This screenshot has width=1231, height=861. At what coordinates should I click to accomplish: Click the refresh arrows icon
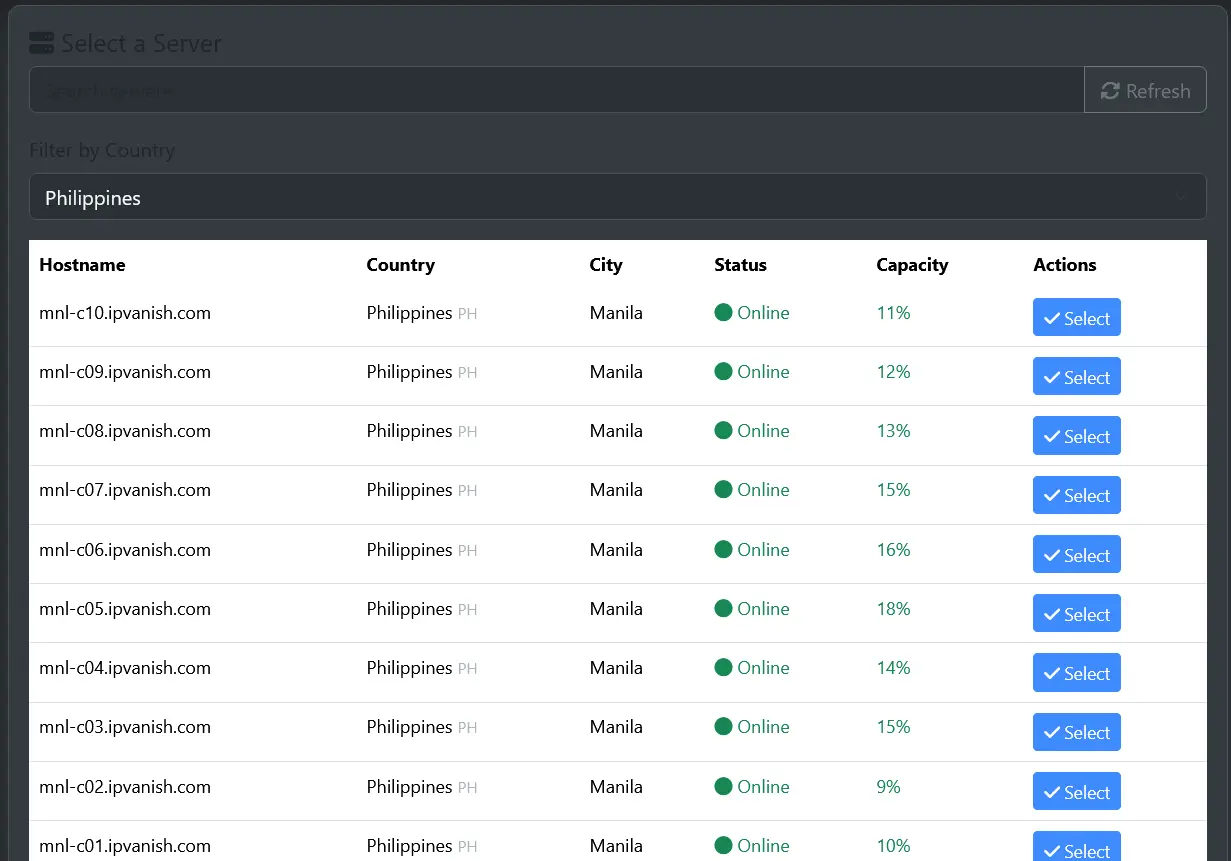click(x=1110, y=91)
